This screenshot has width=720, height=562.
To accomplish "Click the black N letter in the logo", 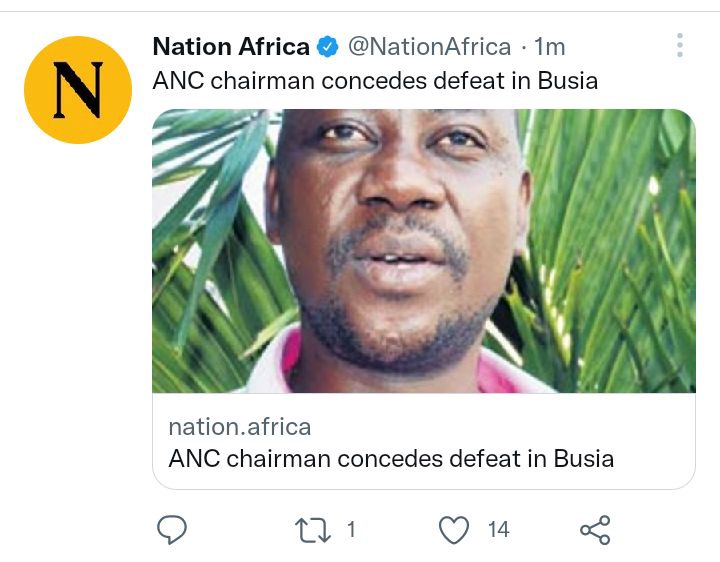I will click(78, 91).
